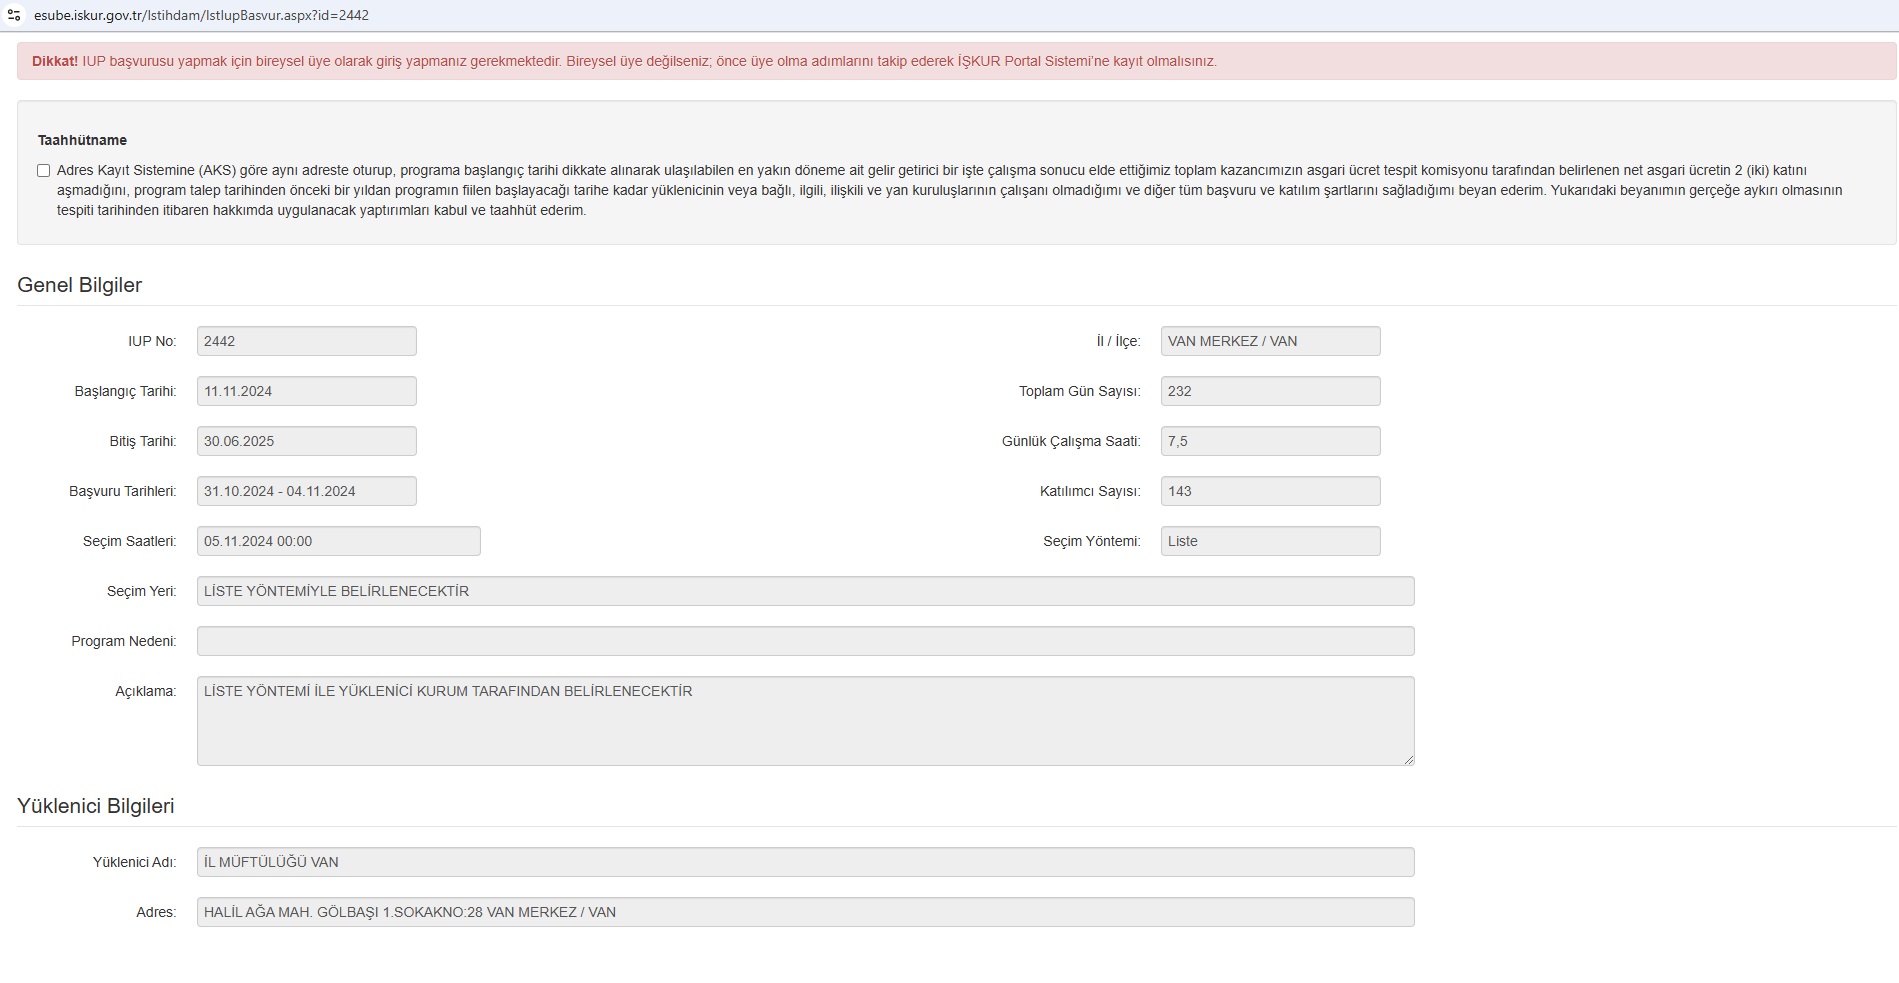Click the Yüklenici Adı field İL MÜFTÜLÜĞÜ VAN
The image size is (1899, 983).
tap(806, 862)
